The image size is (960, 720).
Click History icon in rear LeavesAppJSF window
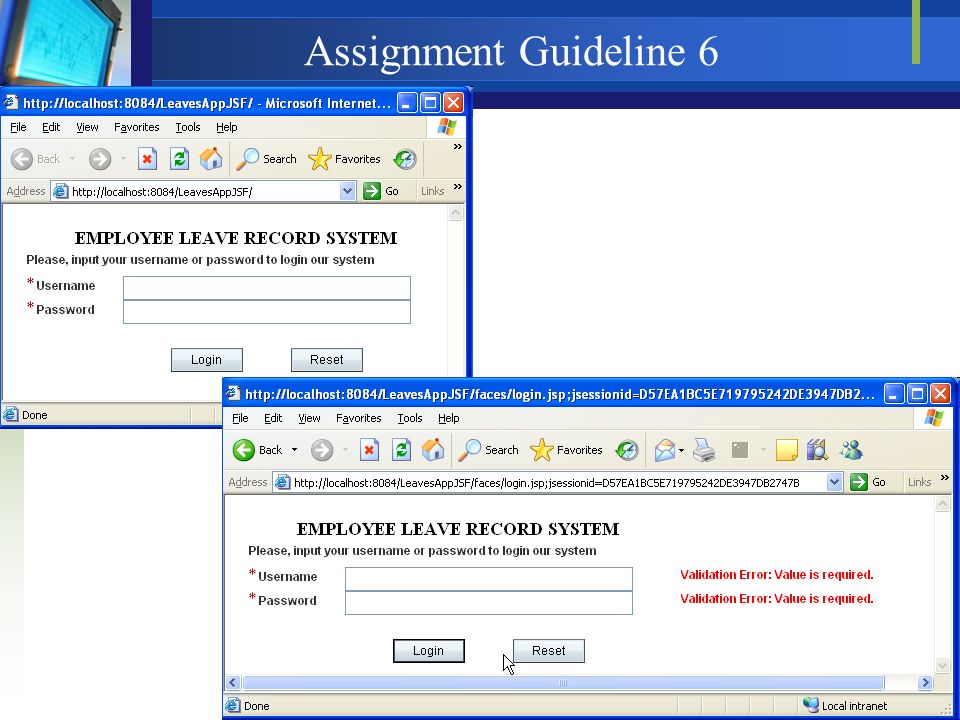click(405, 159)
